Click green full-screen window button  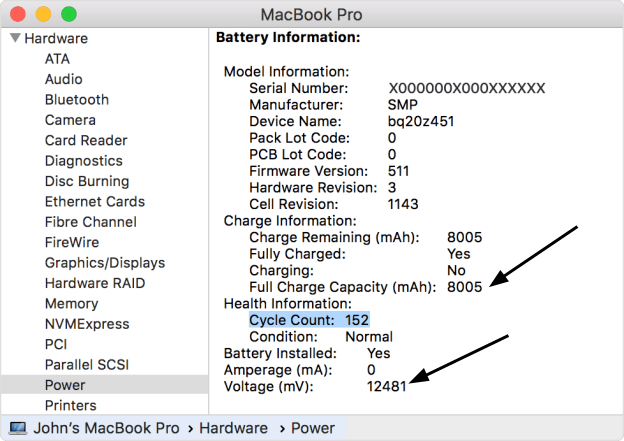69,14
